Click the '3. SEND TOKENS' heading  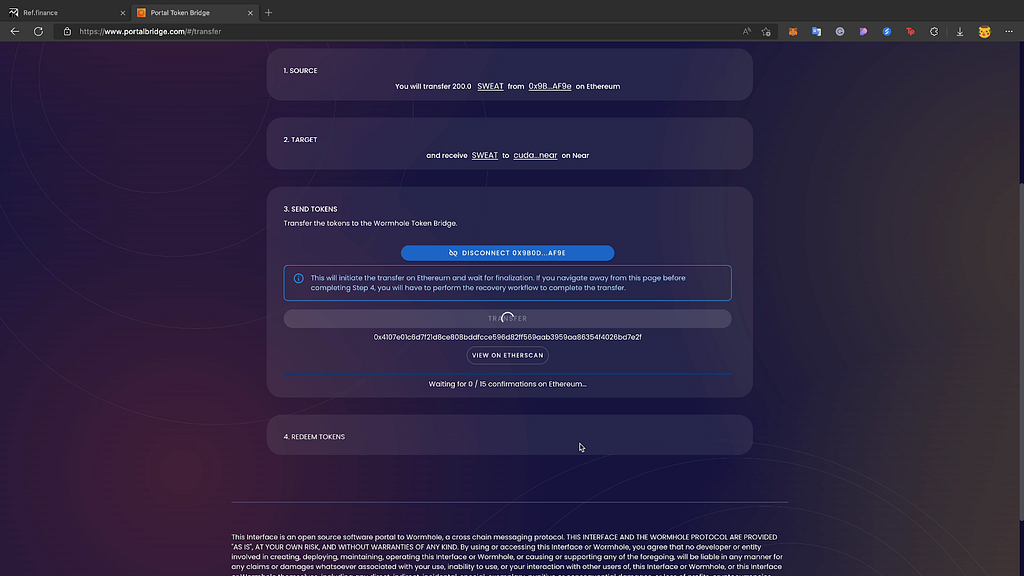[310, 209]
